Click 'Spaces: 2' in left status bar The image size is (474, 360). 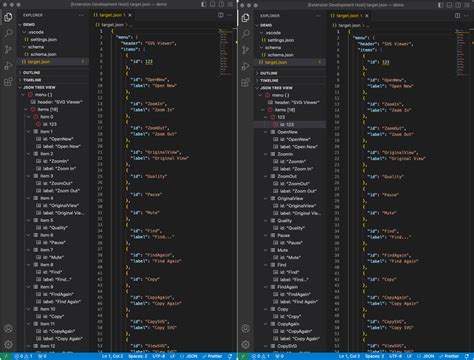(x=138, y=356)
